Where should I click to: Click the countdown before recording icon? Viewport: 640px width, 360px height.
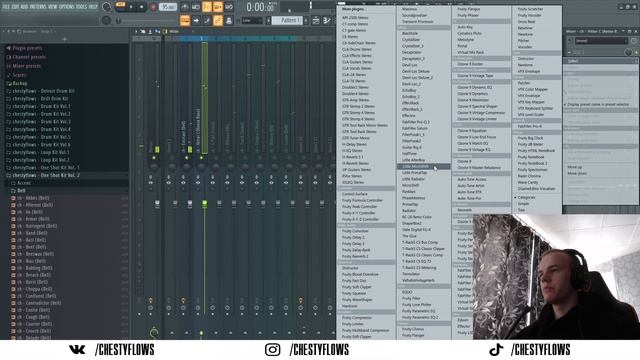(x=207, y=7)
